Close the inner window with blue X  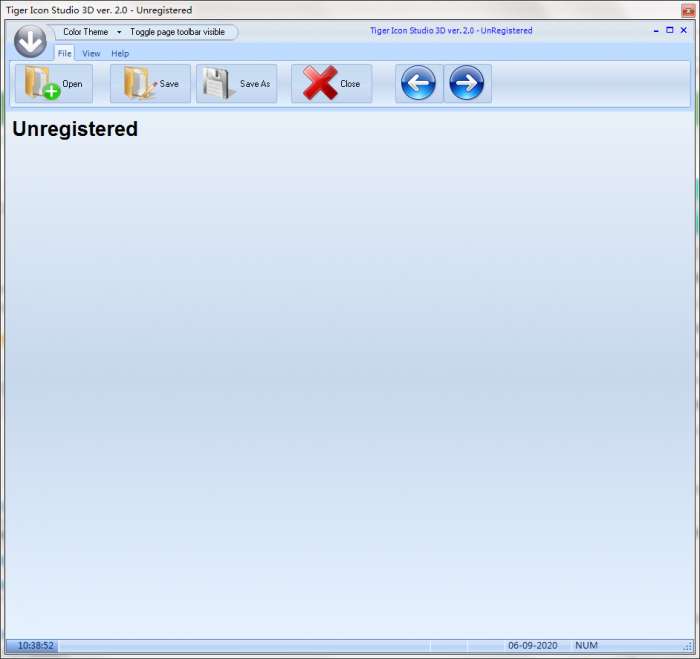683,30
